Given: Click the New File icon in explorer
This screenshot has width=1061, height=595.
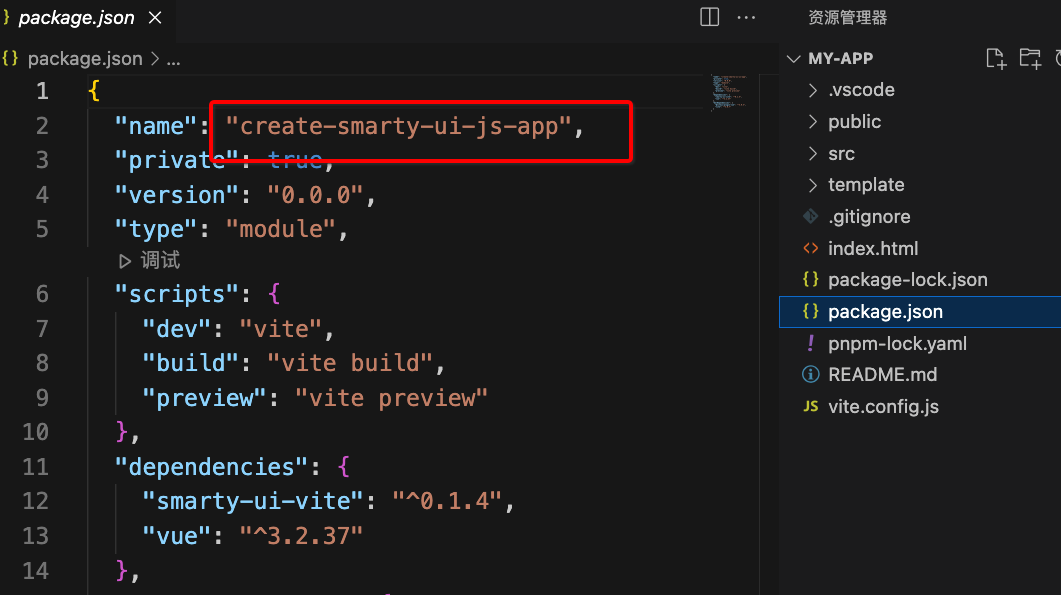Looking at the screenshot, I should click(996, 58).
